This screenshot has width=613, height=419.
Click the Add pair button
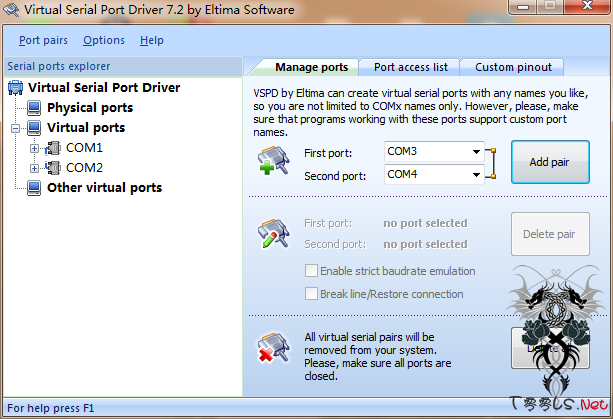click(550, 162)
